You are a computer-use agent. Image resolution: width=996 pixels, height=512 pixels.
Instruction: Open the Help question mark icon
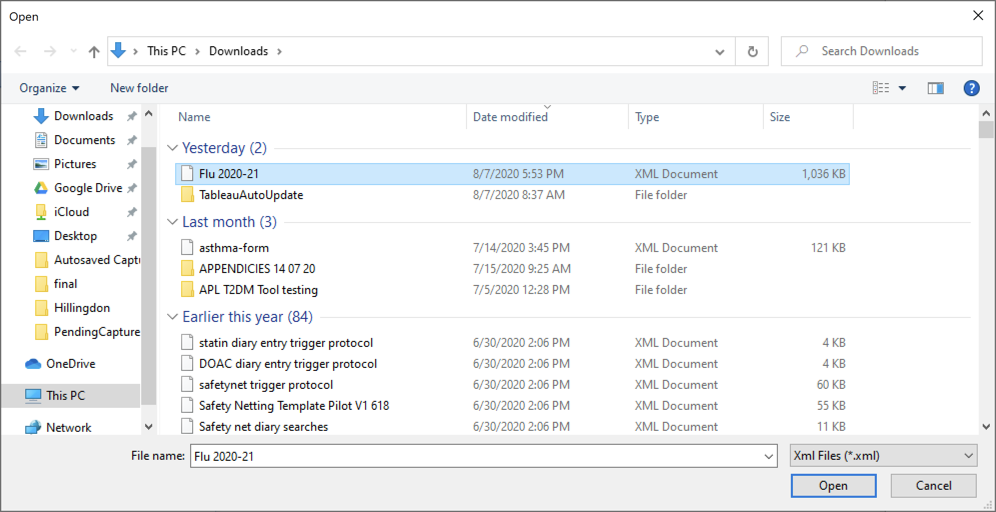[x=971, y=88]
